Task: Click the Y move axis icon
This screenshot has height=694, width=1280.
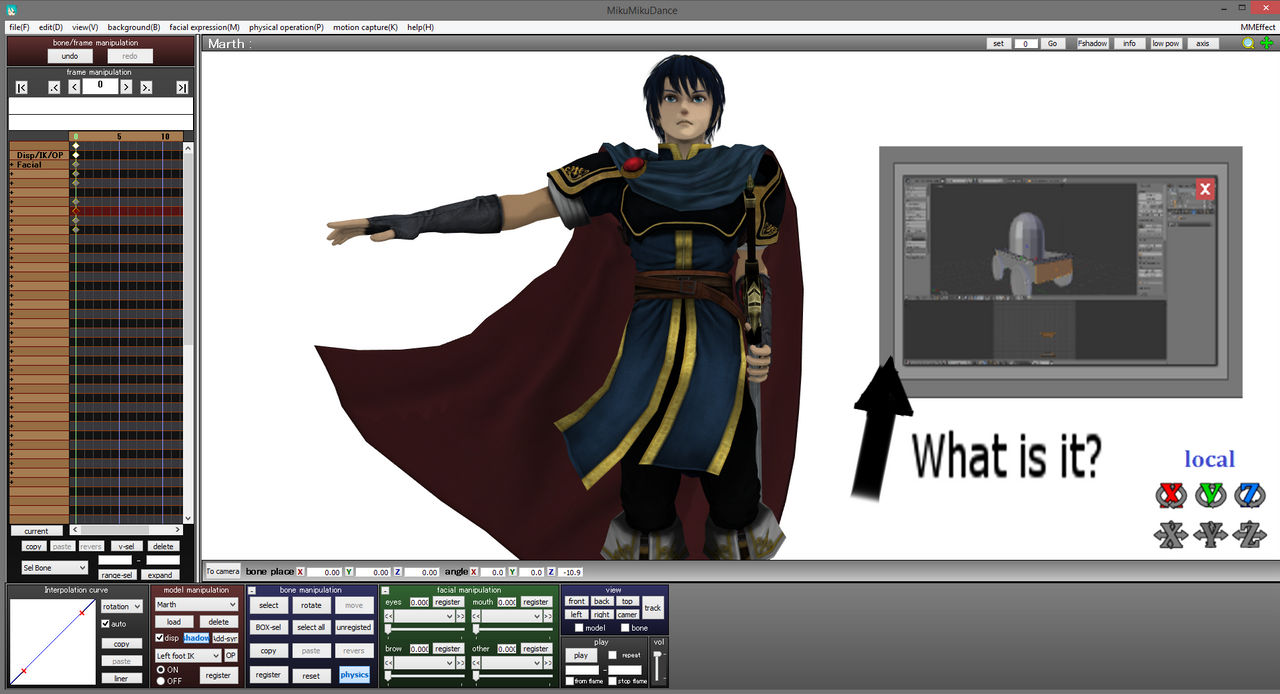Action: click(x=1211, y=535)
